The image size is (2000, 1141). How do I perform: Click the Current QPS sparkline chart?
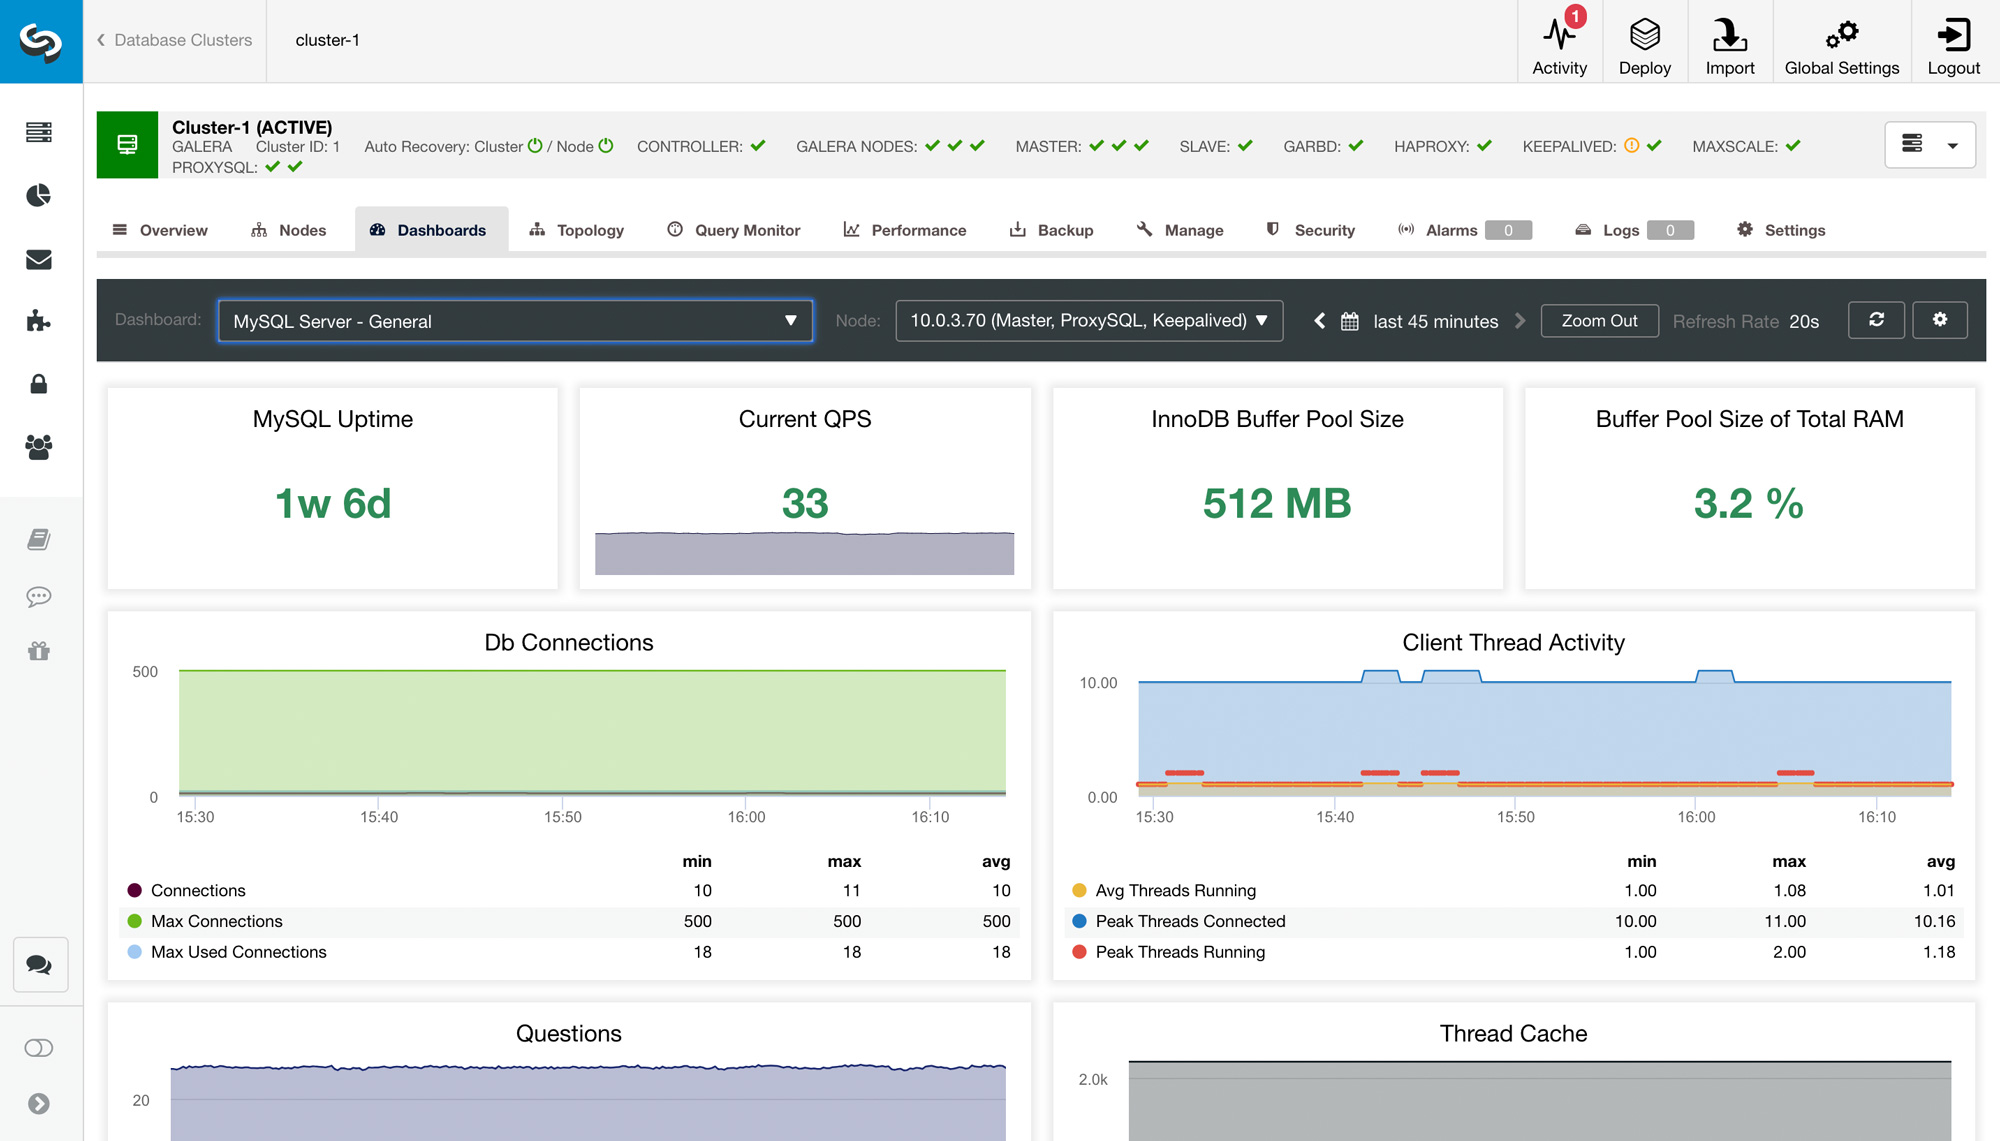(804, 553)
